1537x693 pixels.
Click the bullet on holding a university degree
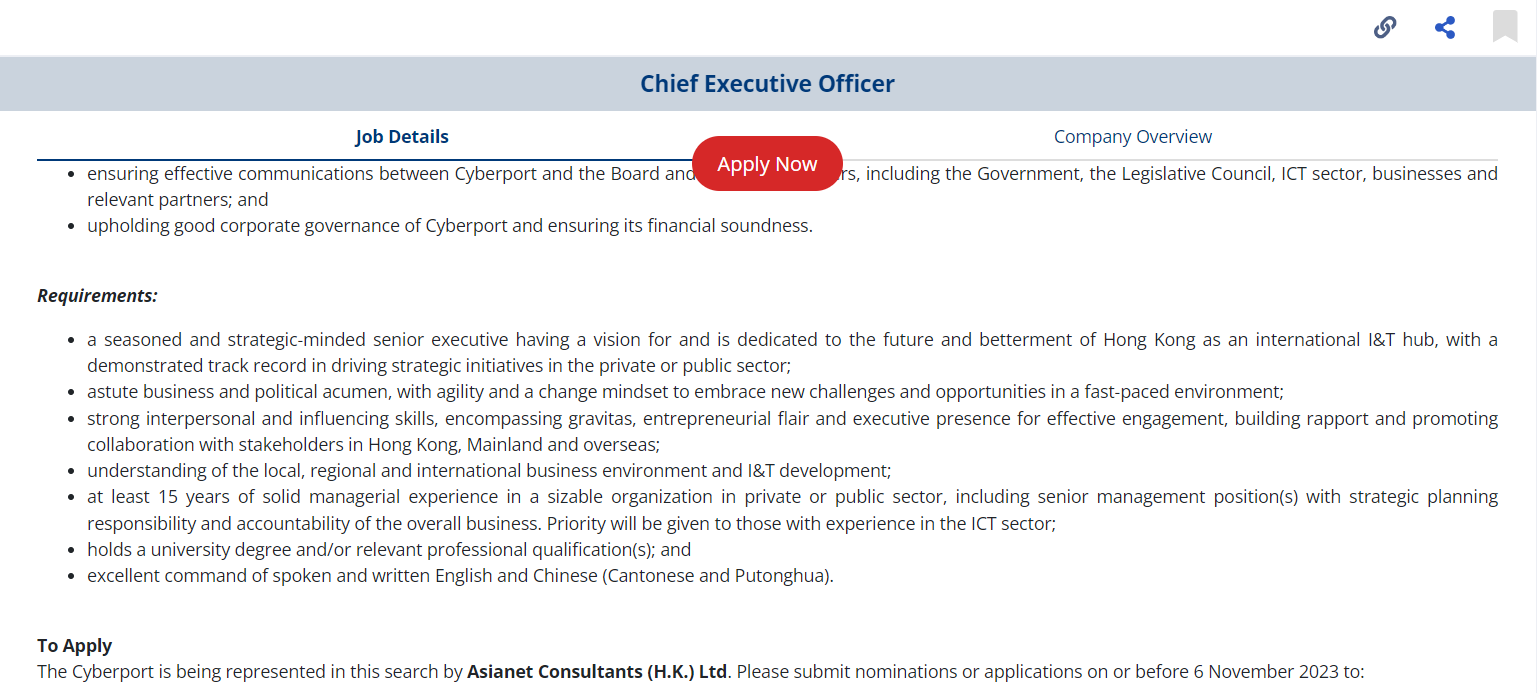pyautogui.click(x=389, y=550)
